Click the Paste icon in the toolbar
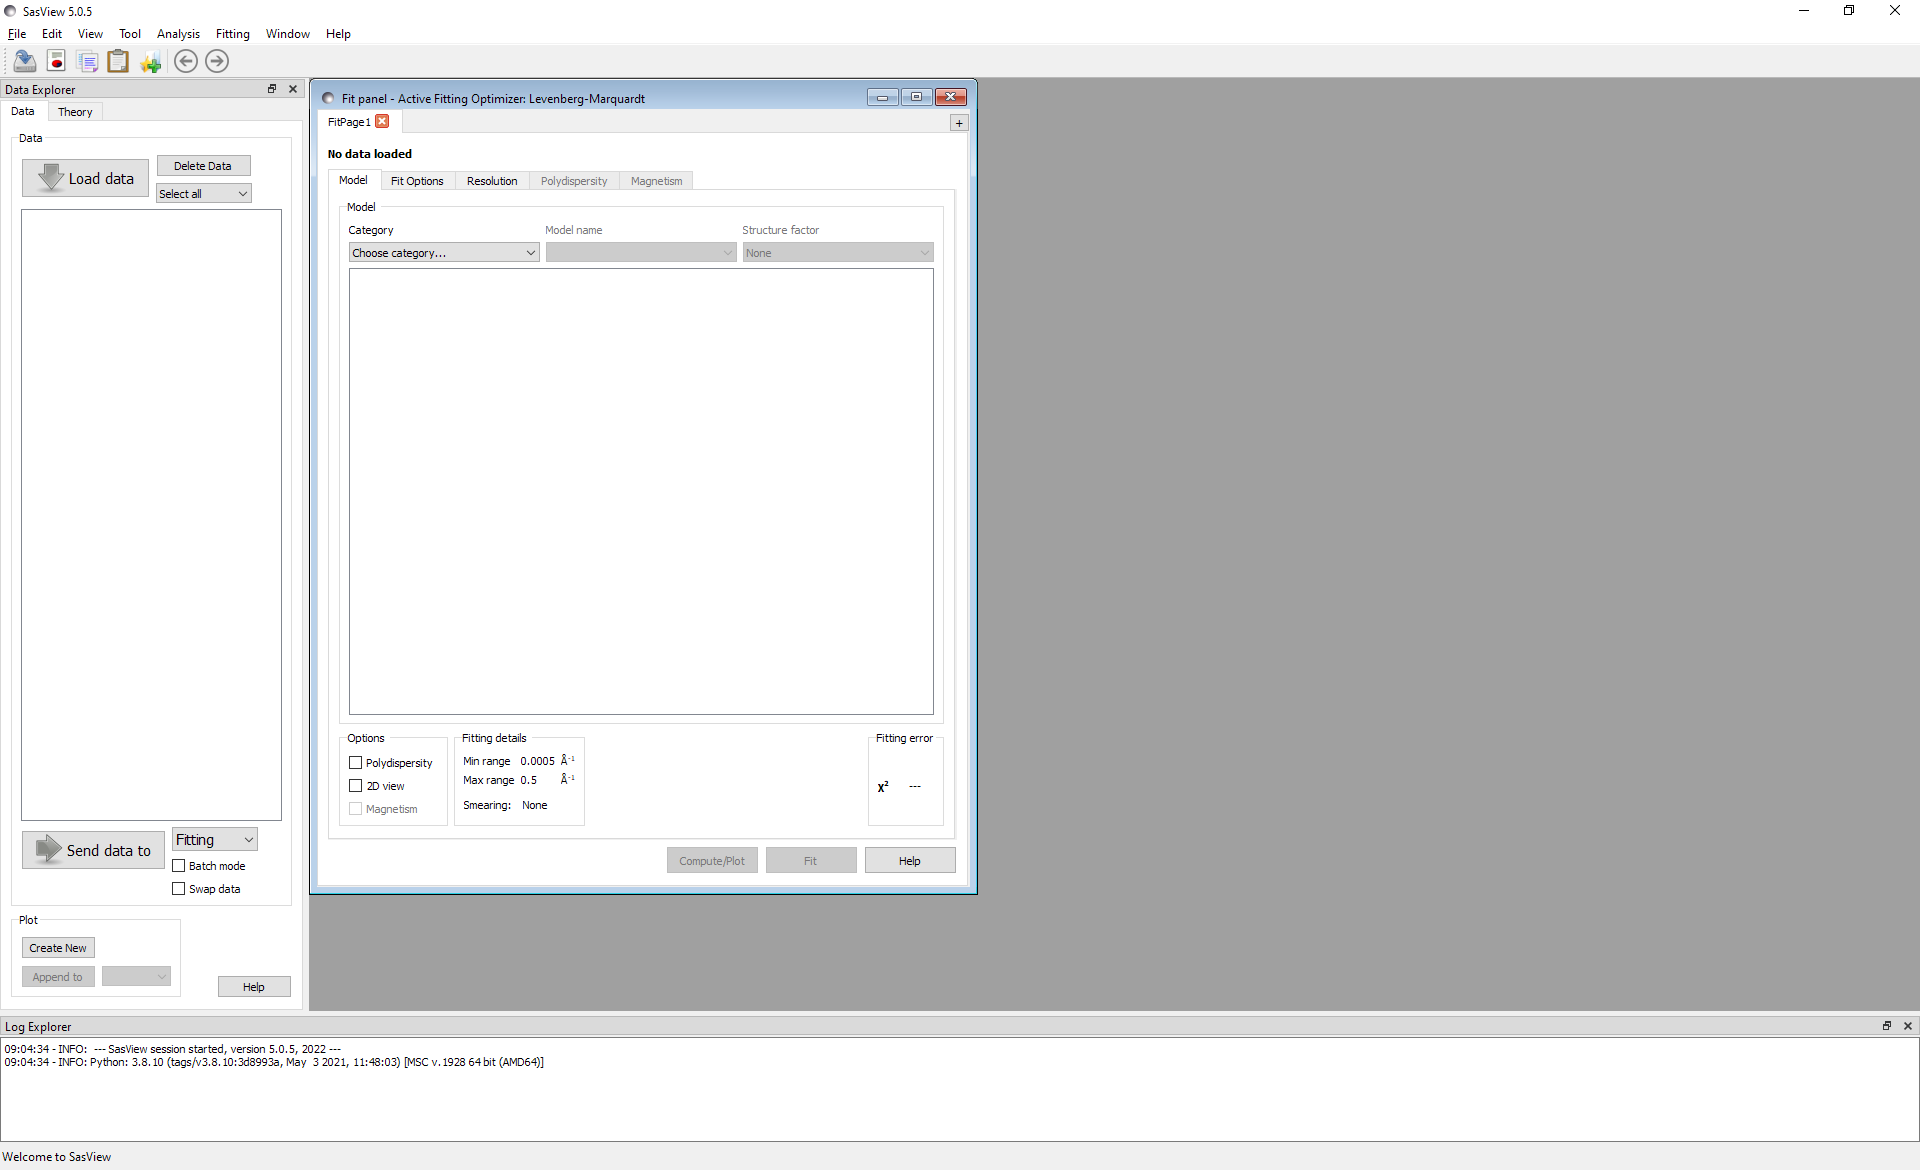 (118, 61)
